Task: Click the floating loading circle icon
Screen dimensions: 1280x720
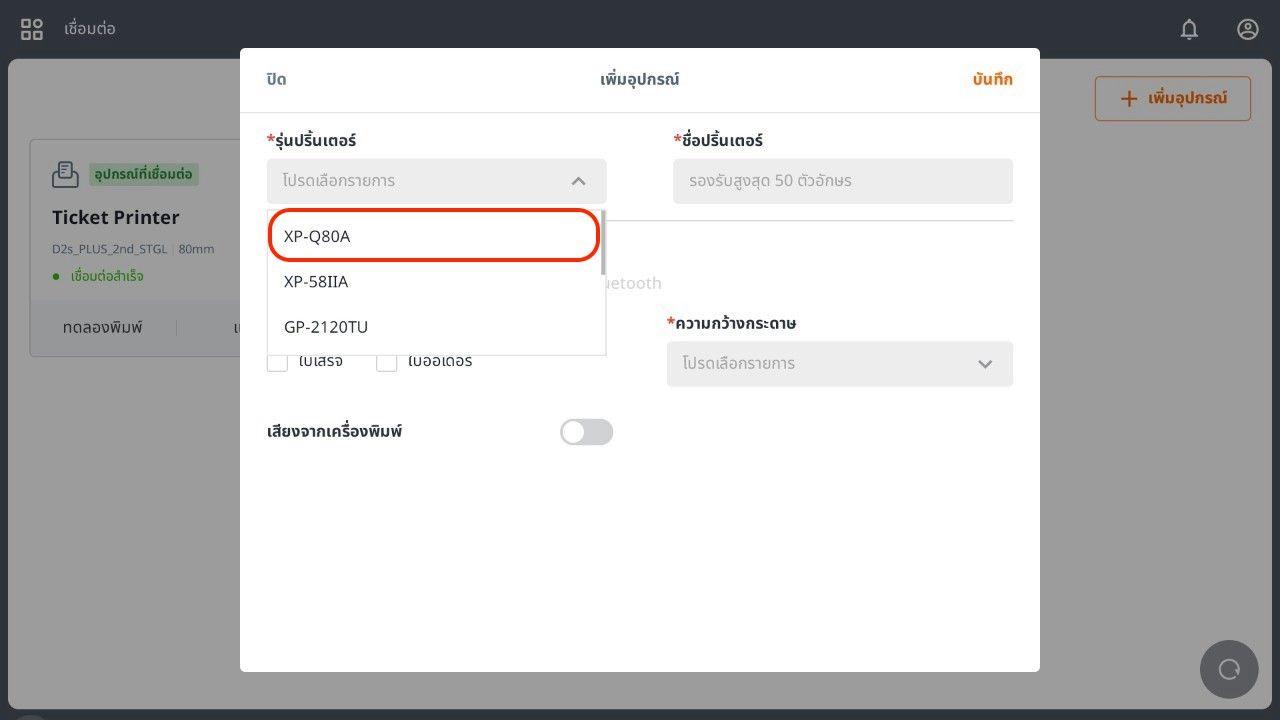Action: [x=1229, y=669]
